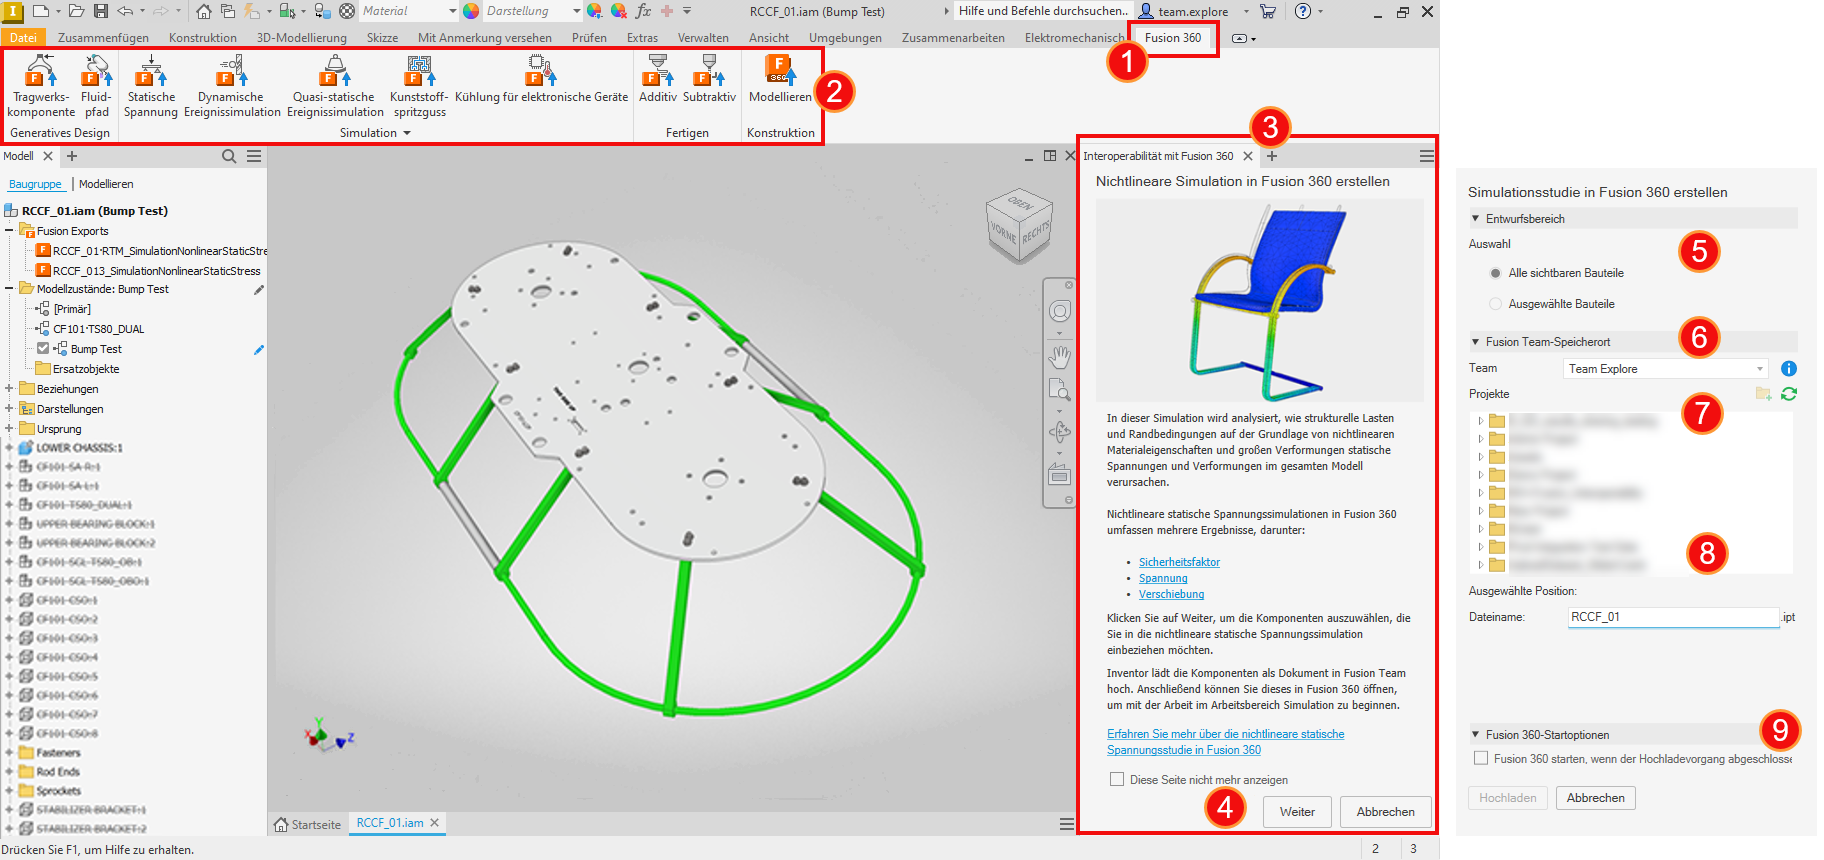The width and height of the screenshot is (1824, 860).
Task: Refresh the Projekte list
Action: point(1789,394)
